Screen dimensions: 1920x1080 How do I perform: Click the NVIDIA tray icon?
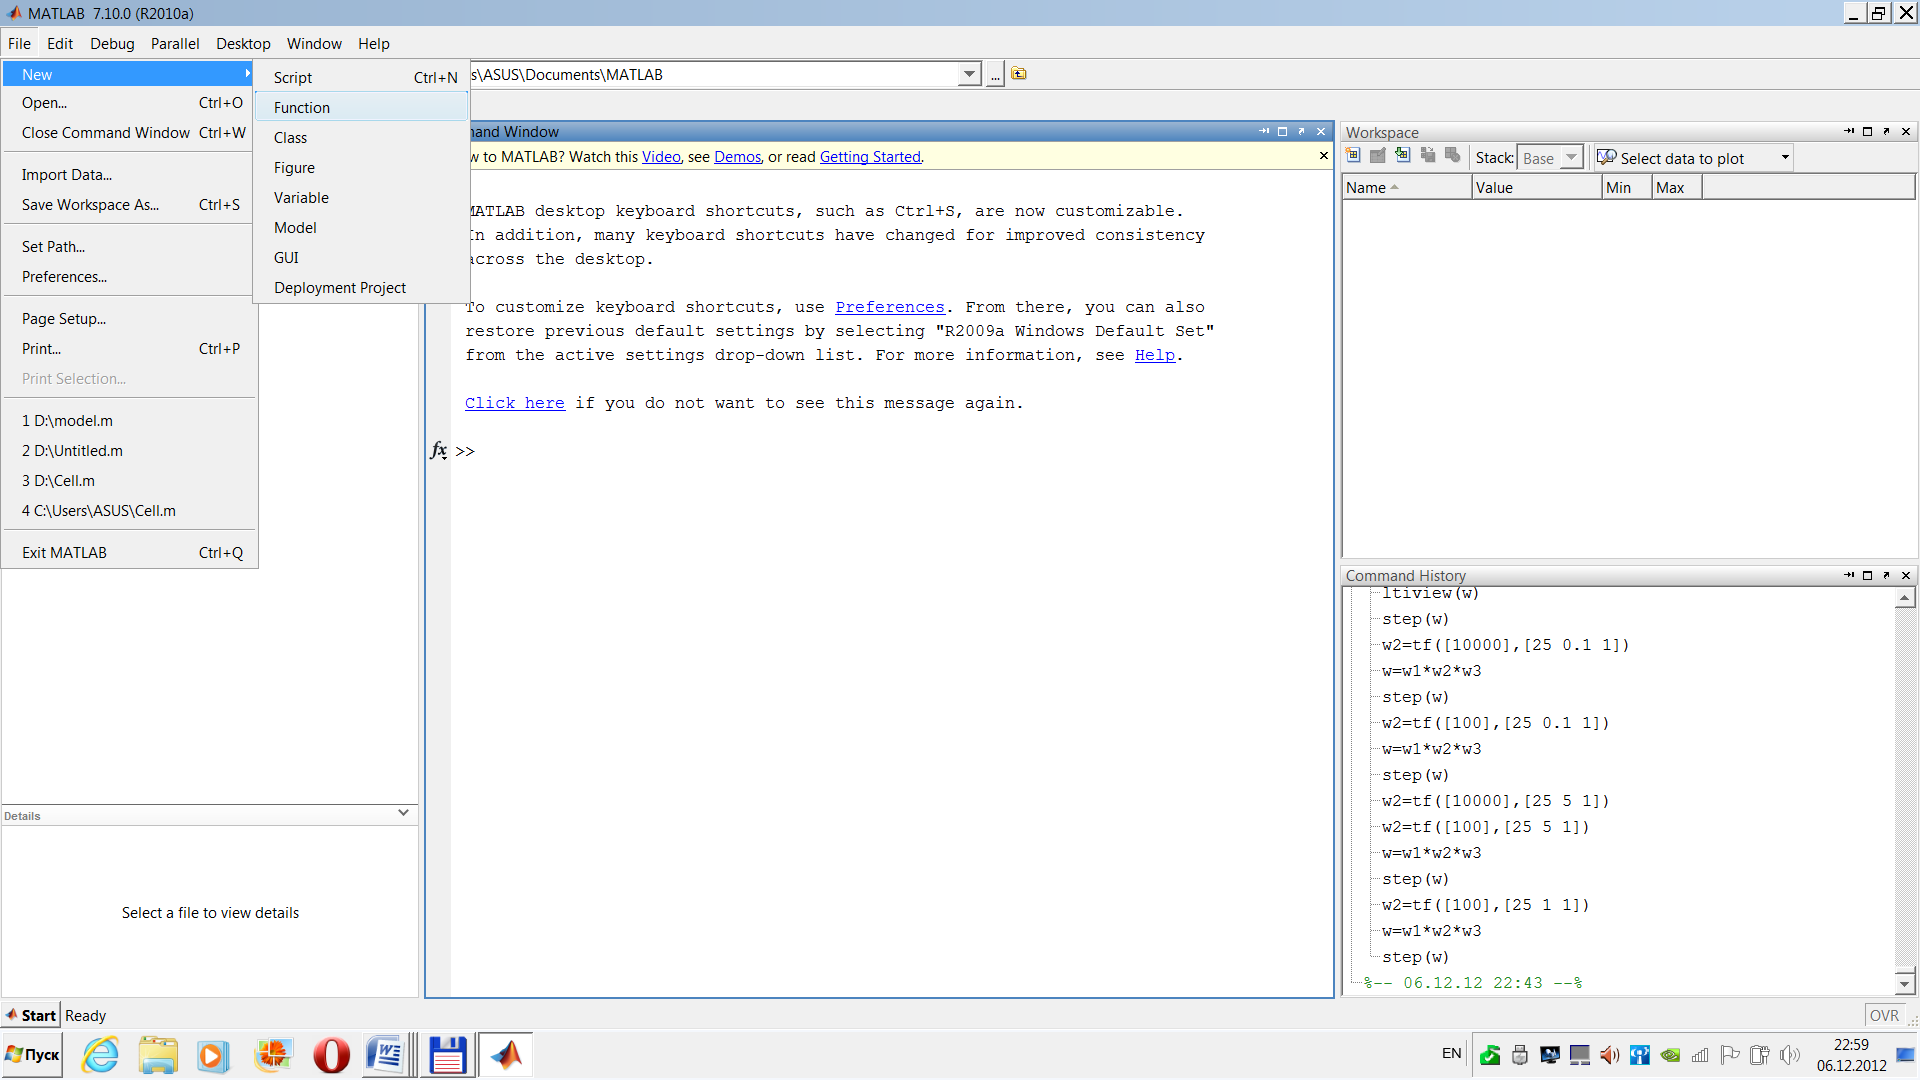coord(1670,1055)
